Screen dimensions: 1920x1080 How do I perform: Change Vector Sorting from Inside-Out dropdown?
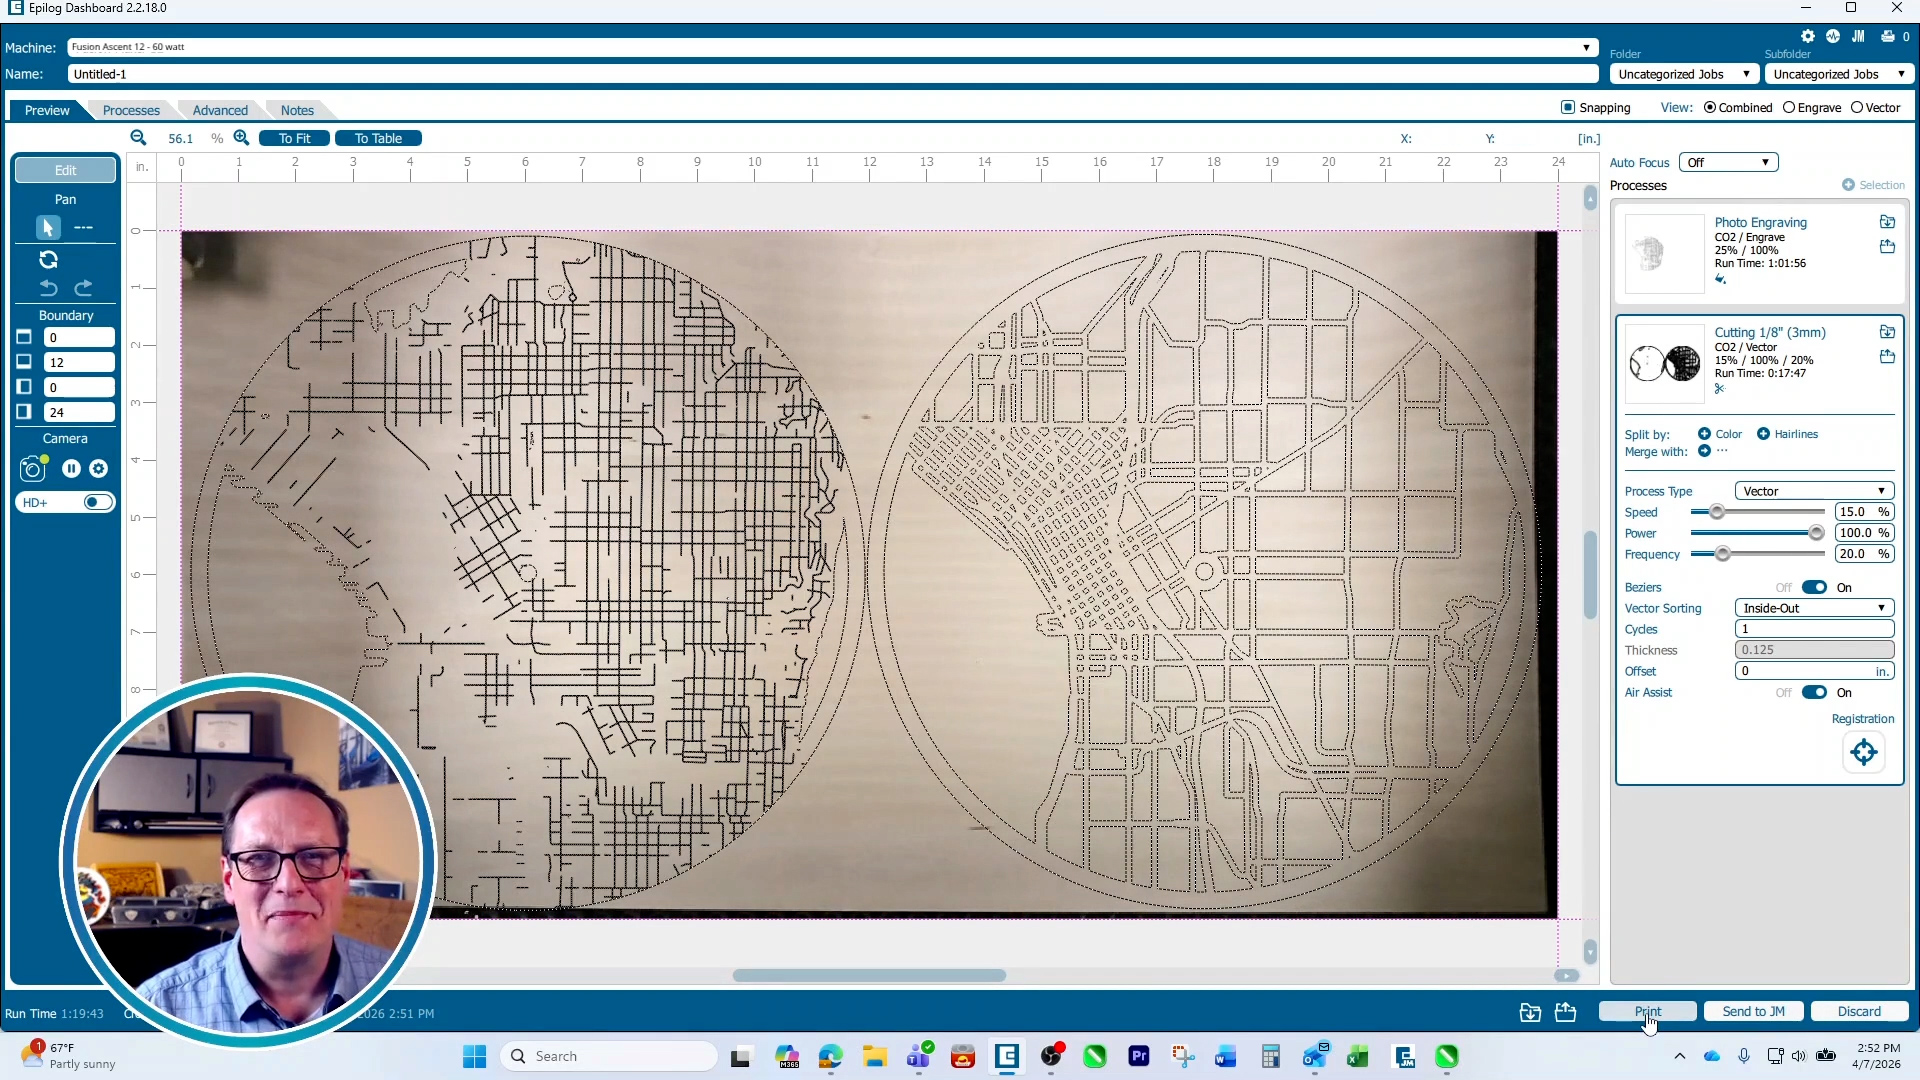(1813, 607)
